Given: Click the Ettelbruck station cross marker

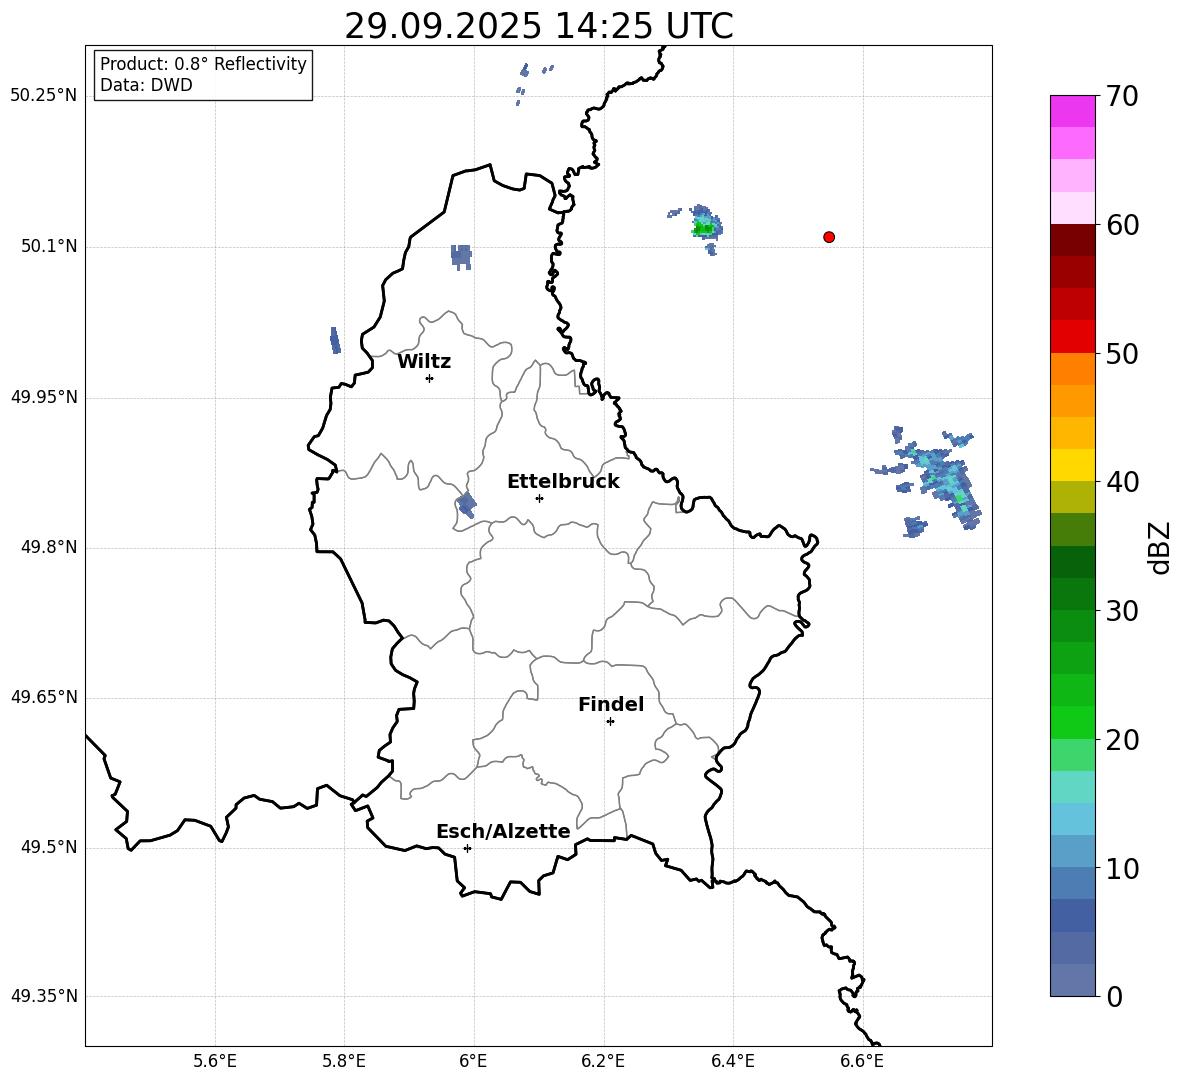Looking at the screenshot, I should coord(539,498).
